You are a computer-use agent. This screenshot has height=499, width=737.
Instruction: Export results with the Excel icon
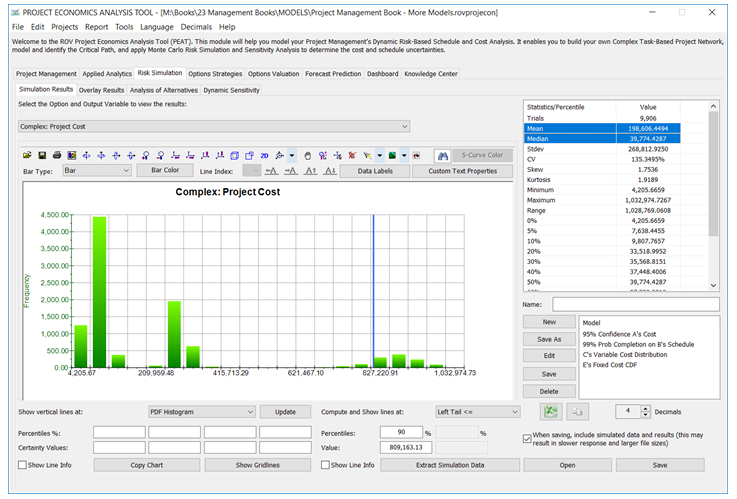(x=550, y=412)
